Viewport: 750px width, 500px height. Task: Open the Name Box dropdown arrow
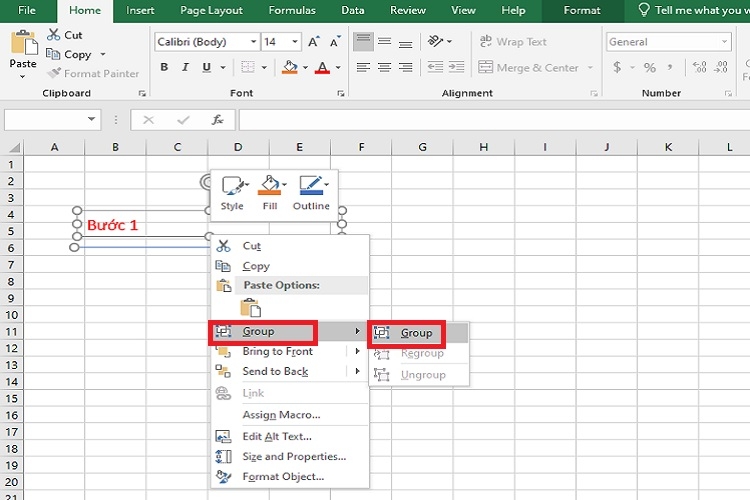[x=91, y=119]
